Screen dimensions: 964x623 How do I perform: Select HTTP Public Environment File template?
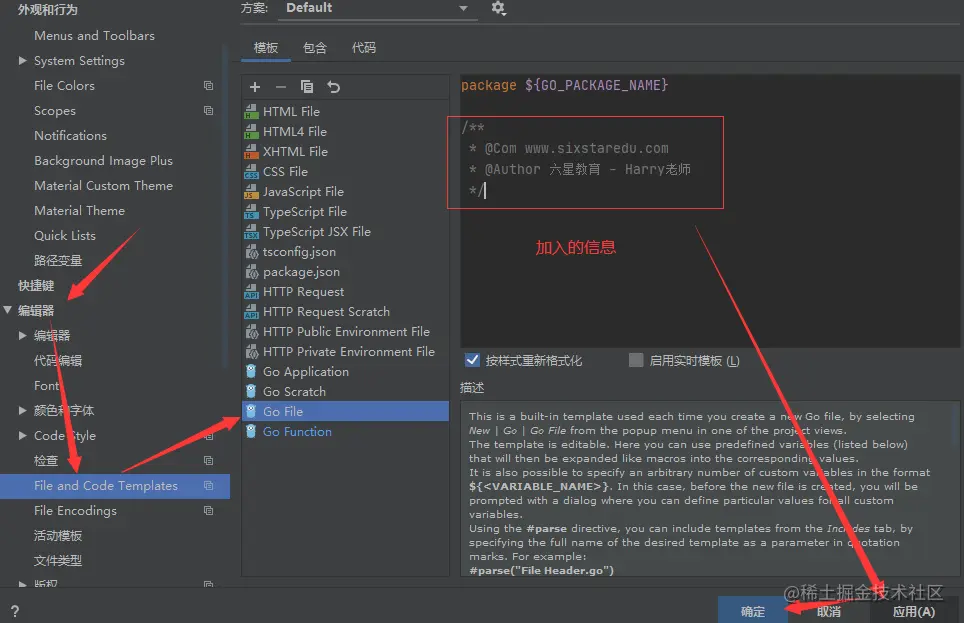346,331
